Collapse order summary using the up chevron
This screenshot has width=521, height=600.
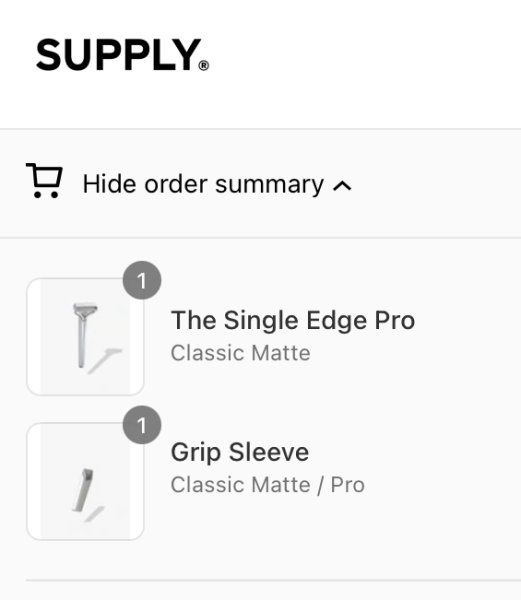[342, 186]
